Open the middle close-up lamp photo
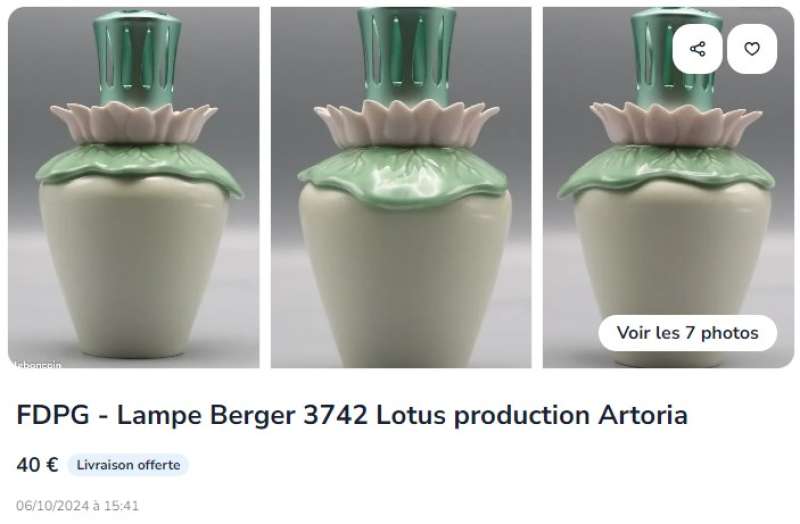The image size is (800, 524). (x=401, y=187)
